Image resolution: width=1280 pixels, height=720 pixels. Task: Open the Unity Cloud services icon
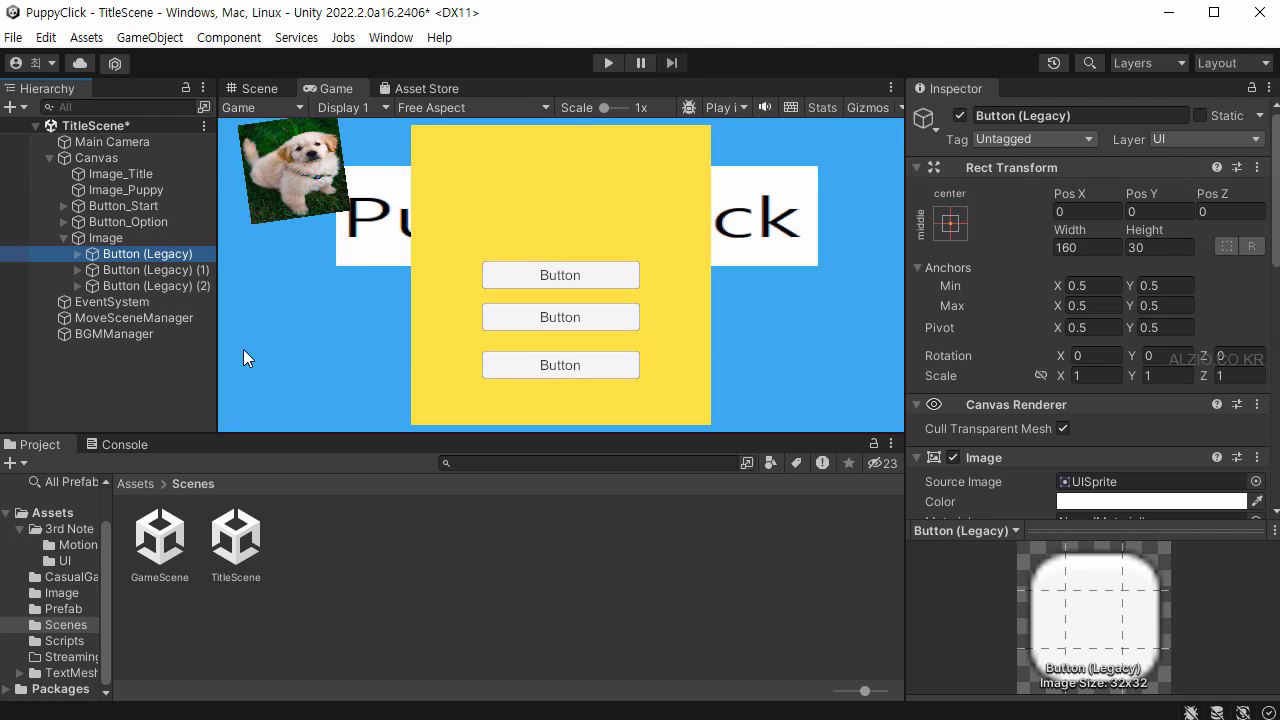[x=80, y=63]
